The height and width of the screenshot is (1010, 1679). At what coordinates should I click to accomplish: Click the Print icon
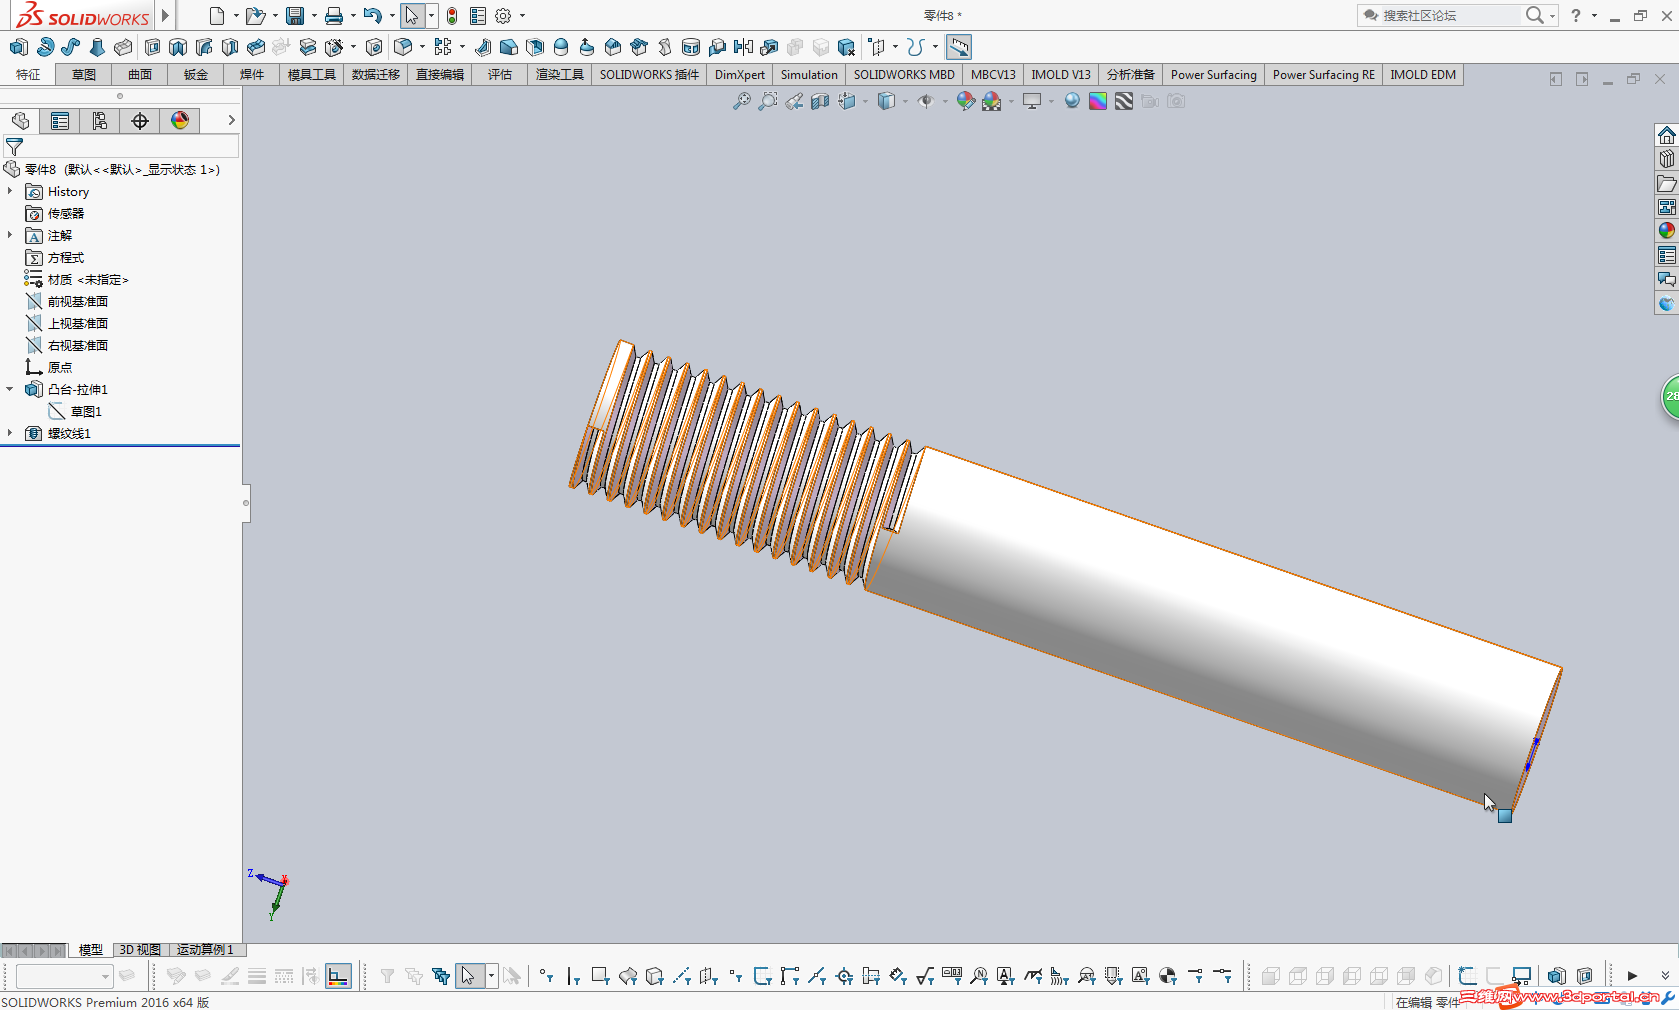(x=334, y=16)
